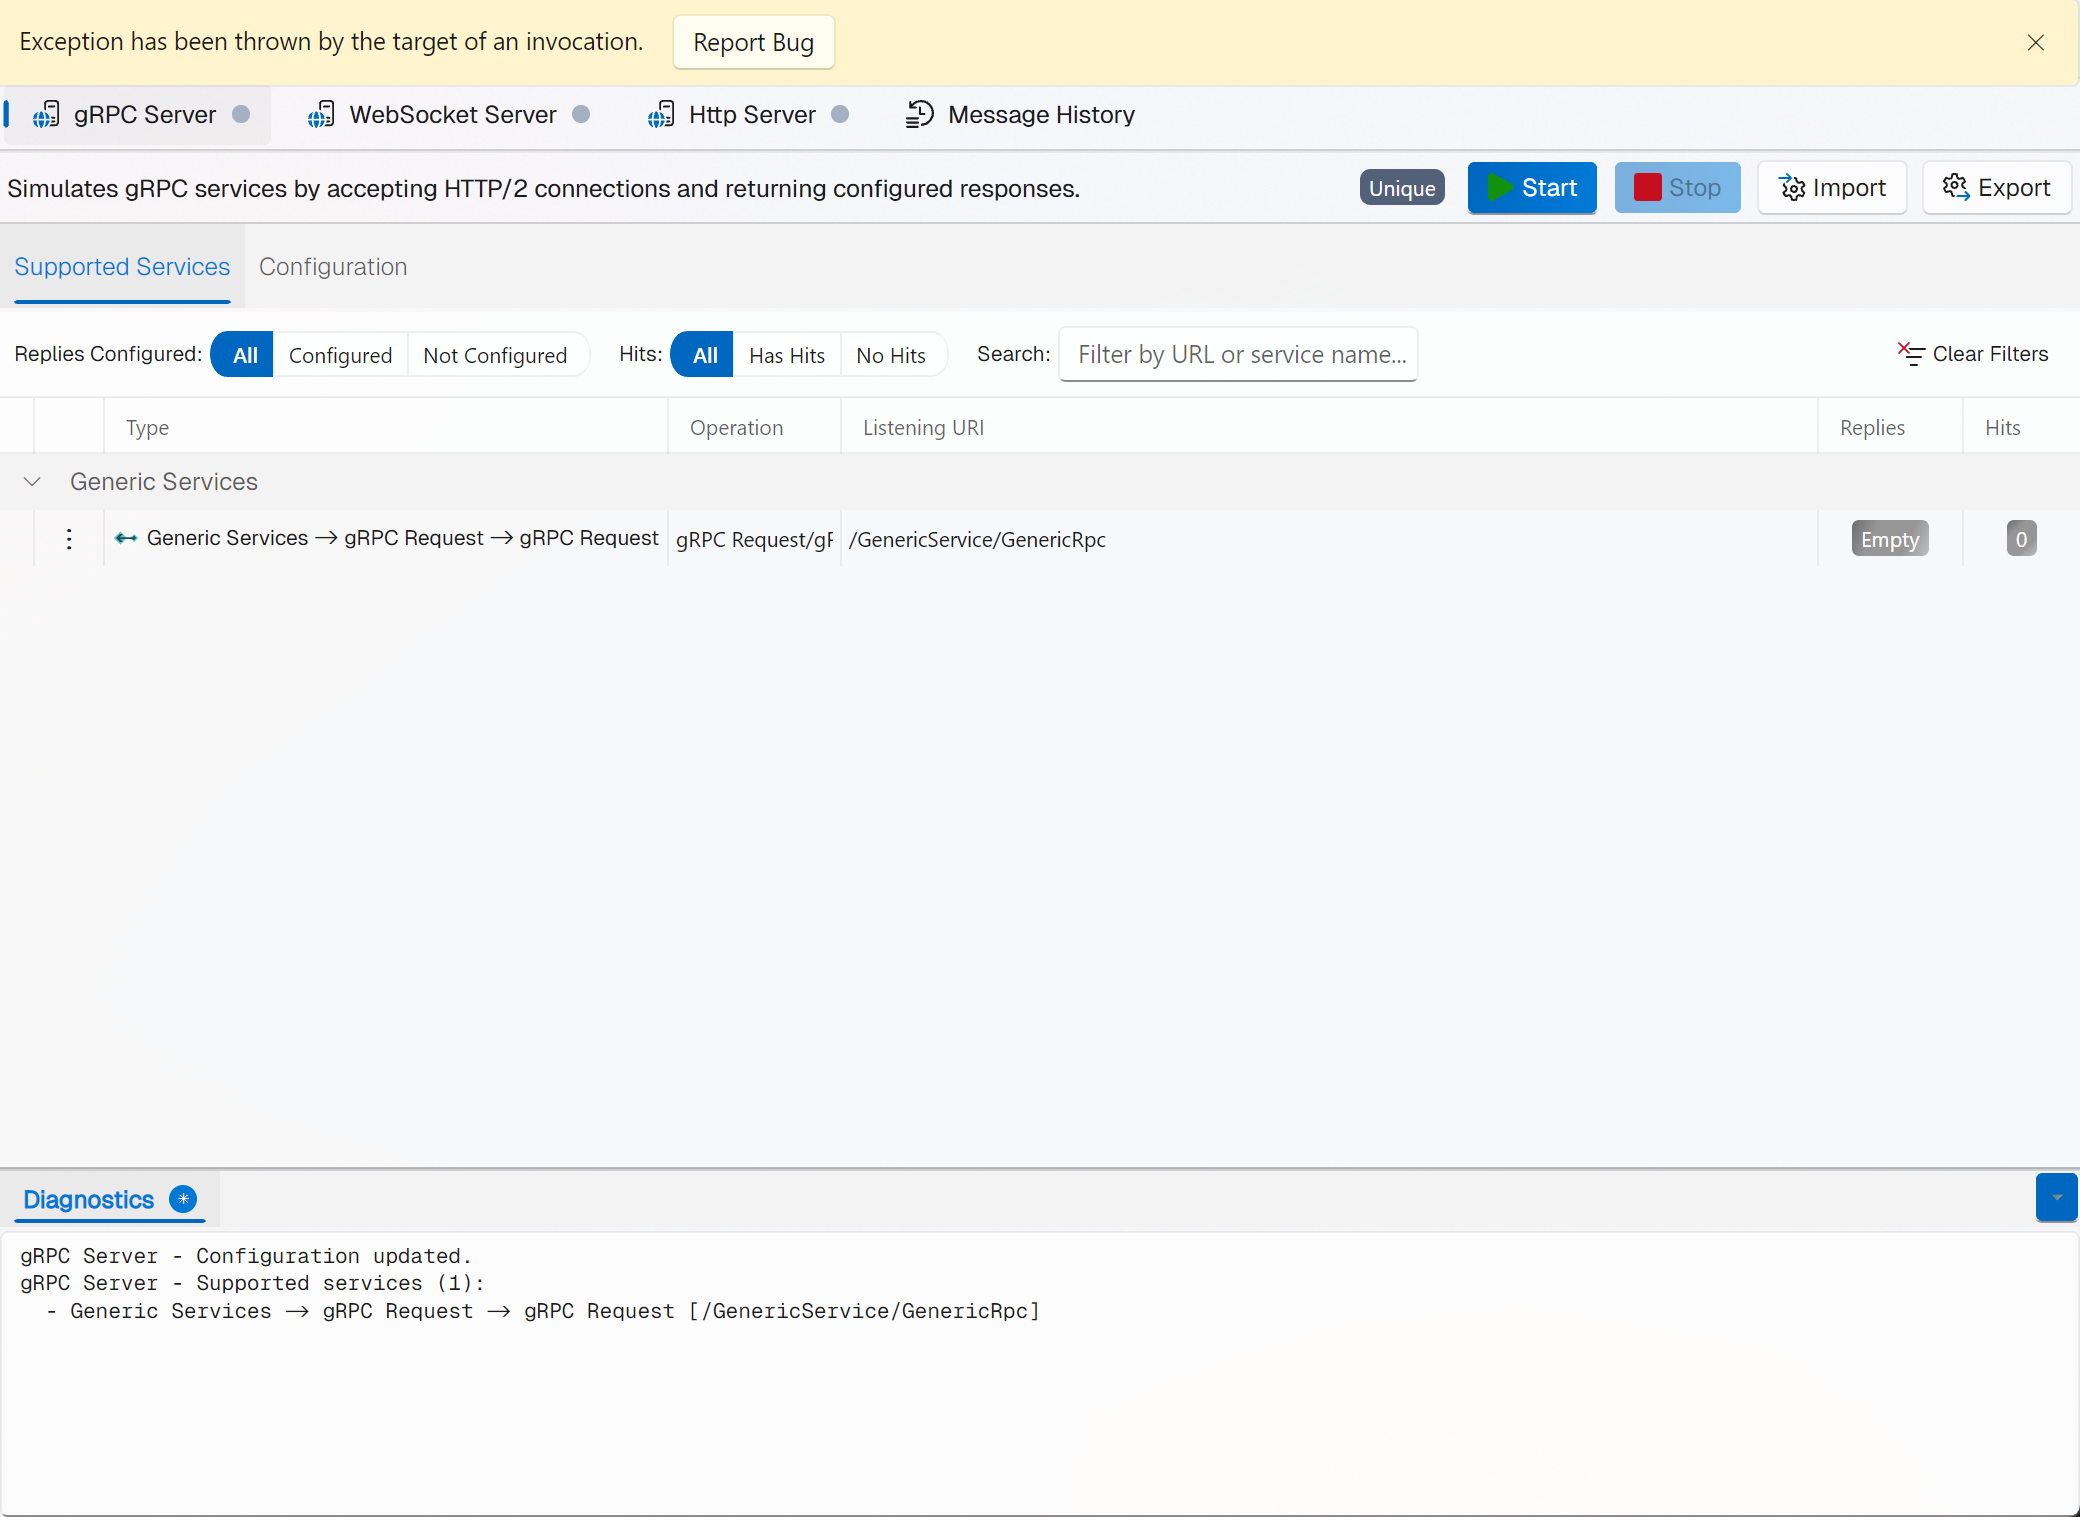Collapse the Diagnostics panel with blue arrow
The width and height of the screenshot is (2080, 1517).
tap(2056, 1197)
